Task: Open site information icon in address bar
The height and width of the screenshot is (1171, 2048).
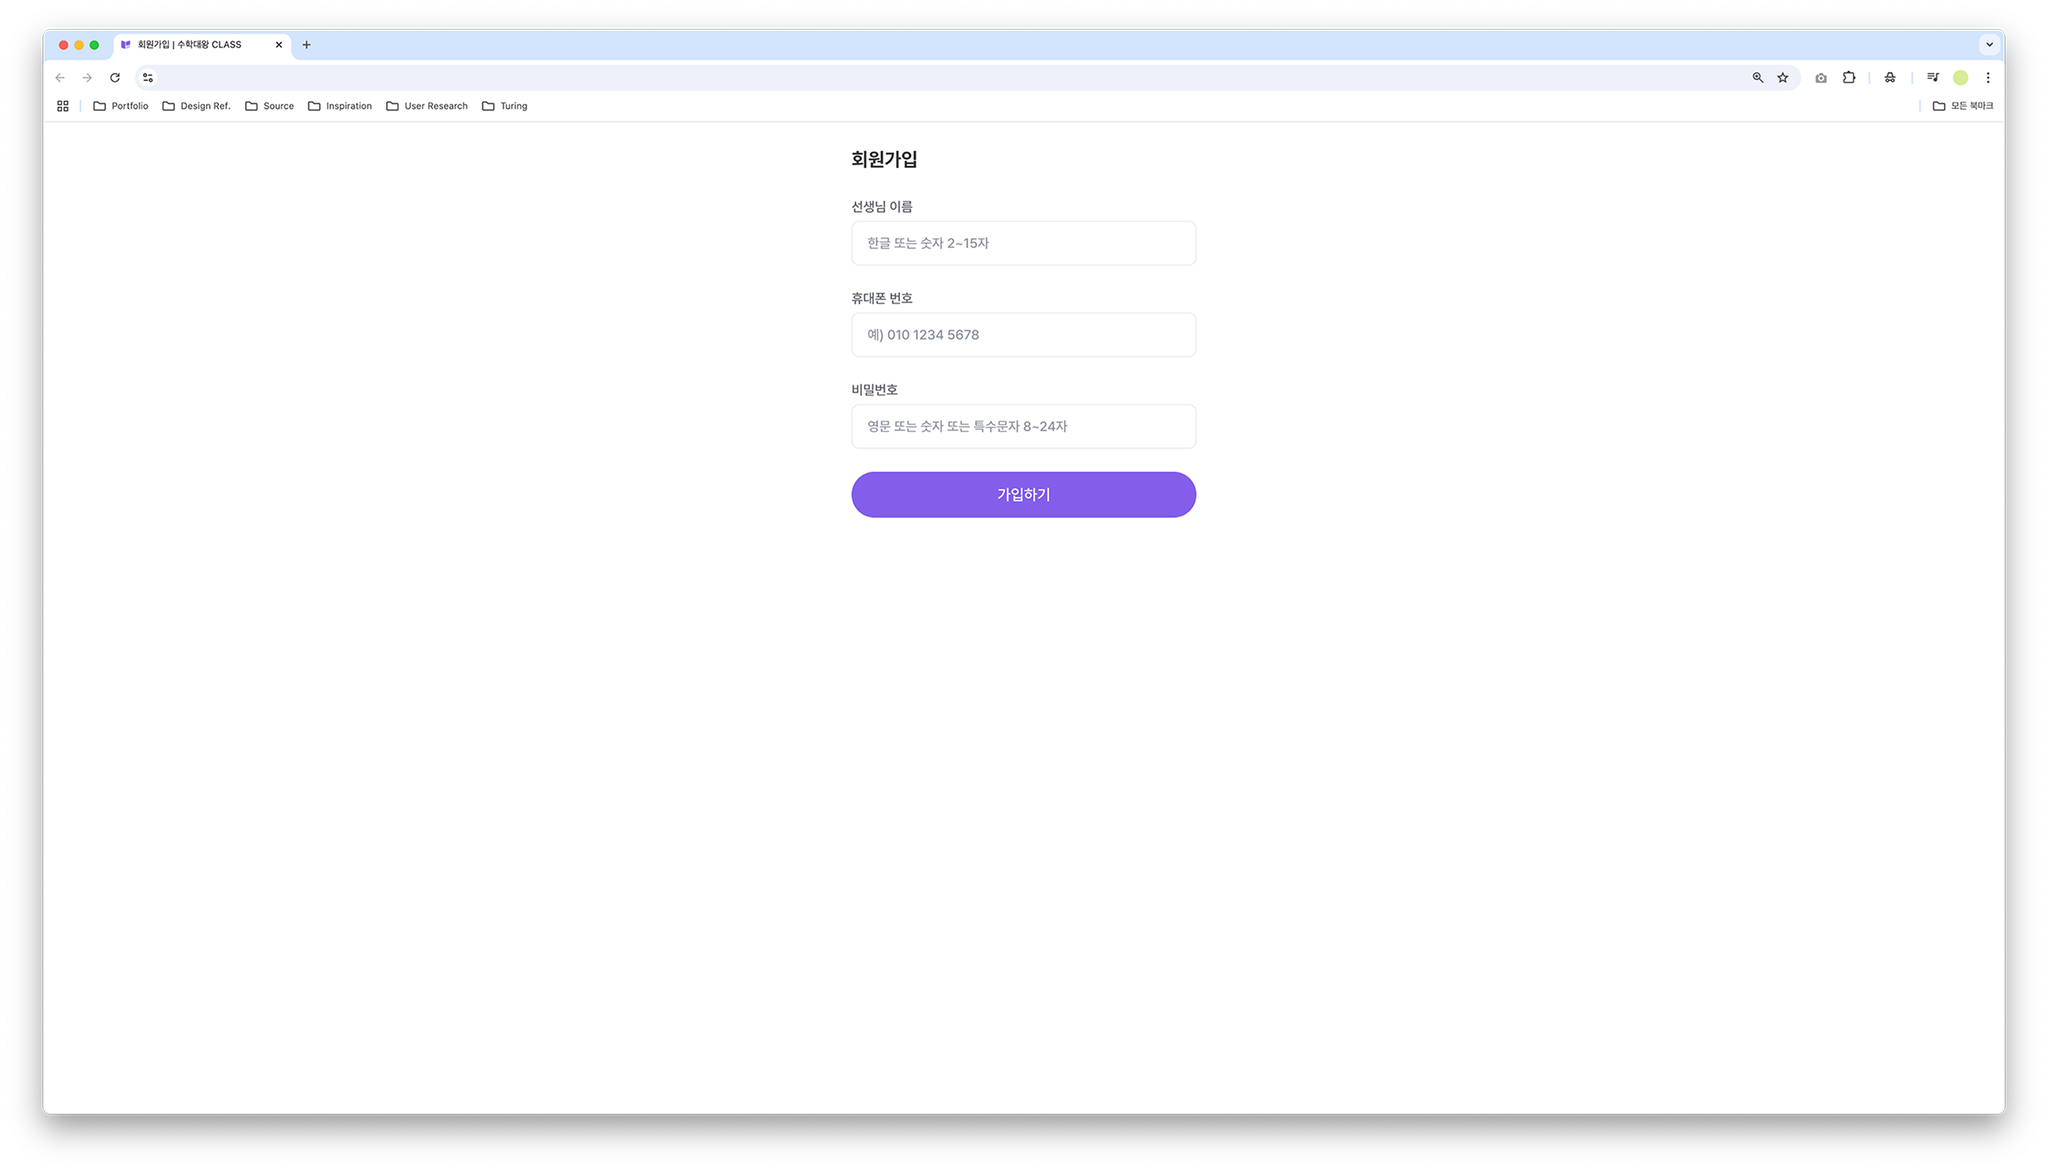Action: coord(148,78)
